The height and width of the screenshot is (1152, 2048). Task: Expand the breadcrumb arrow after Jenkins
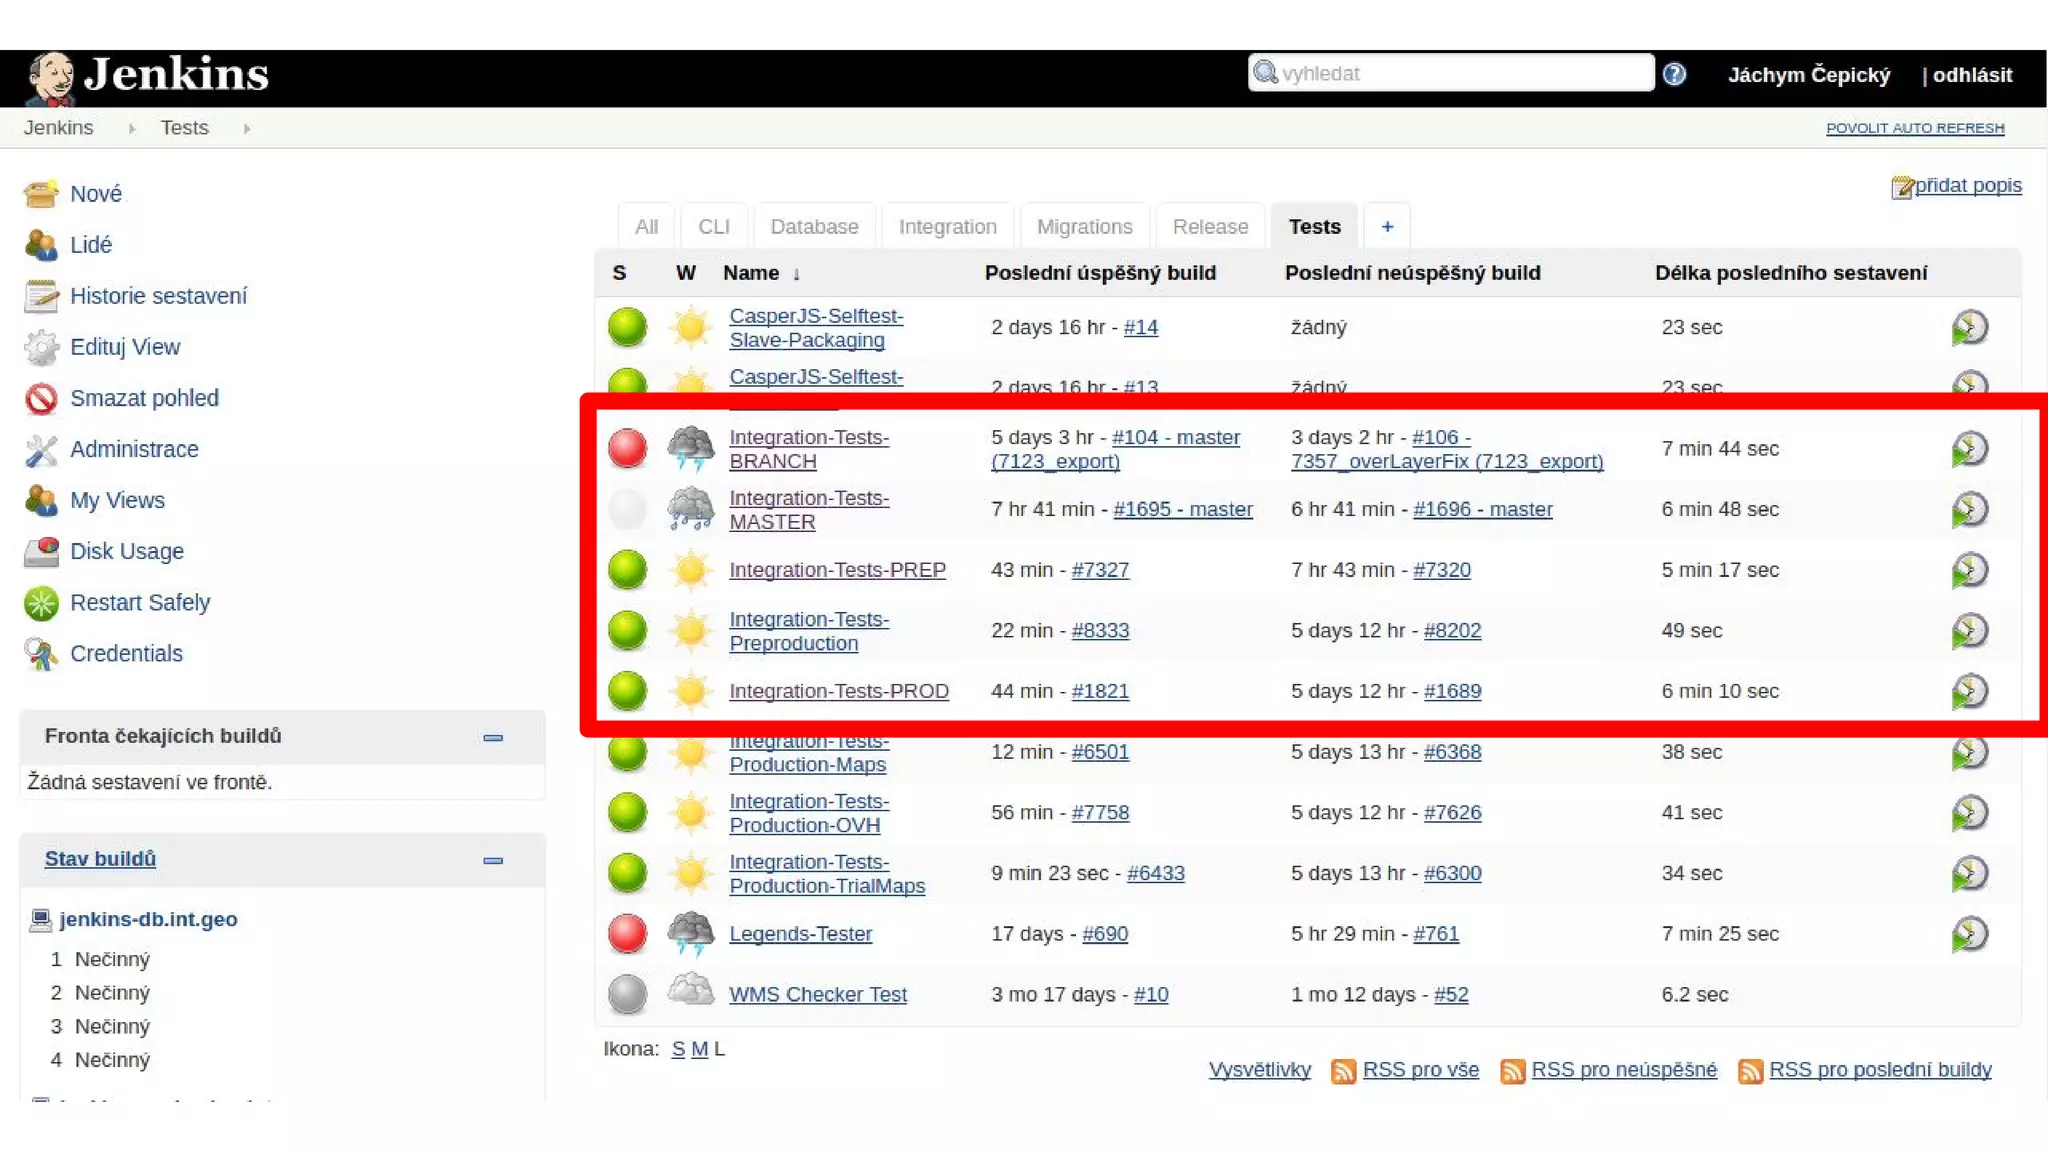click(132, 129)
